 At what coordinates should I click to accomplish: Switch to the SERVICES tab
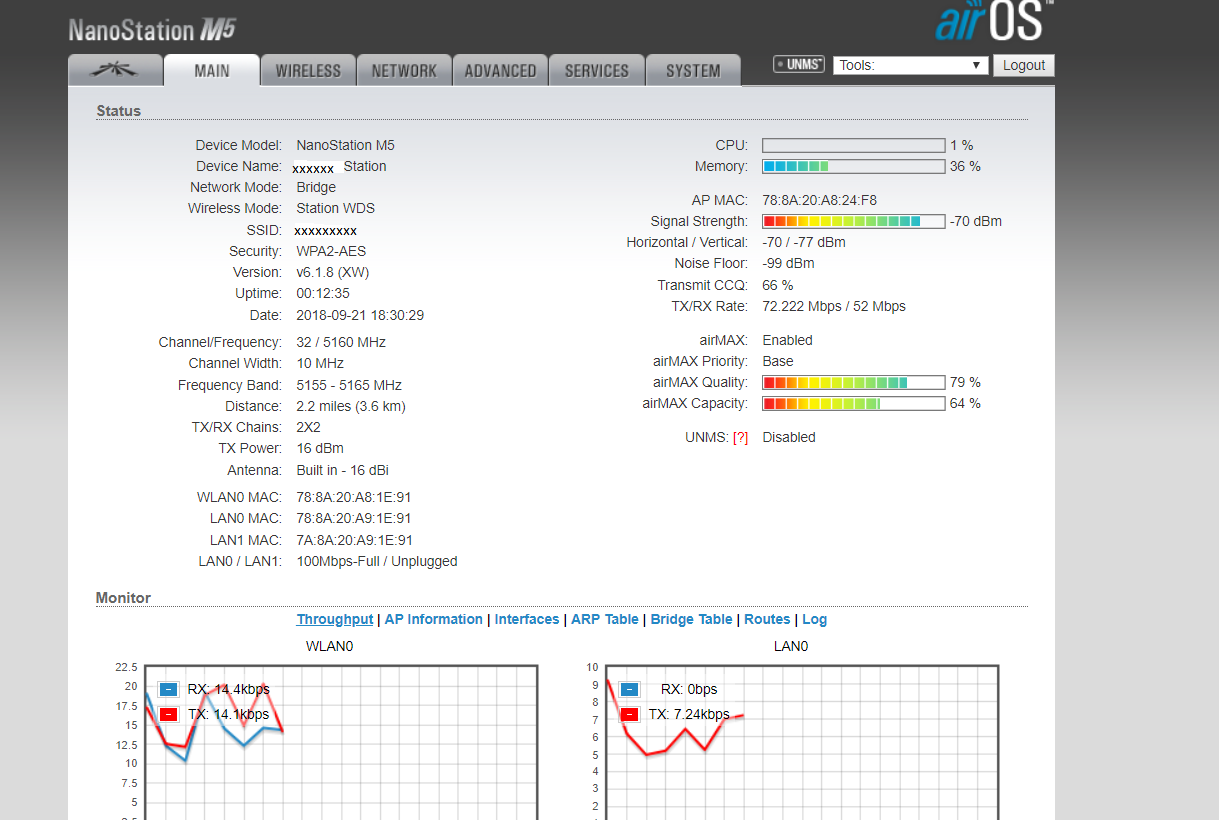[x=596, y=70]
